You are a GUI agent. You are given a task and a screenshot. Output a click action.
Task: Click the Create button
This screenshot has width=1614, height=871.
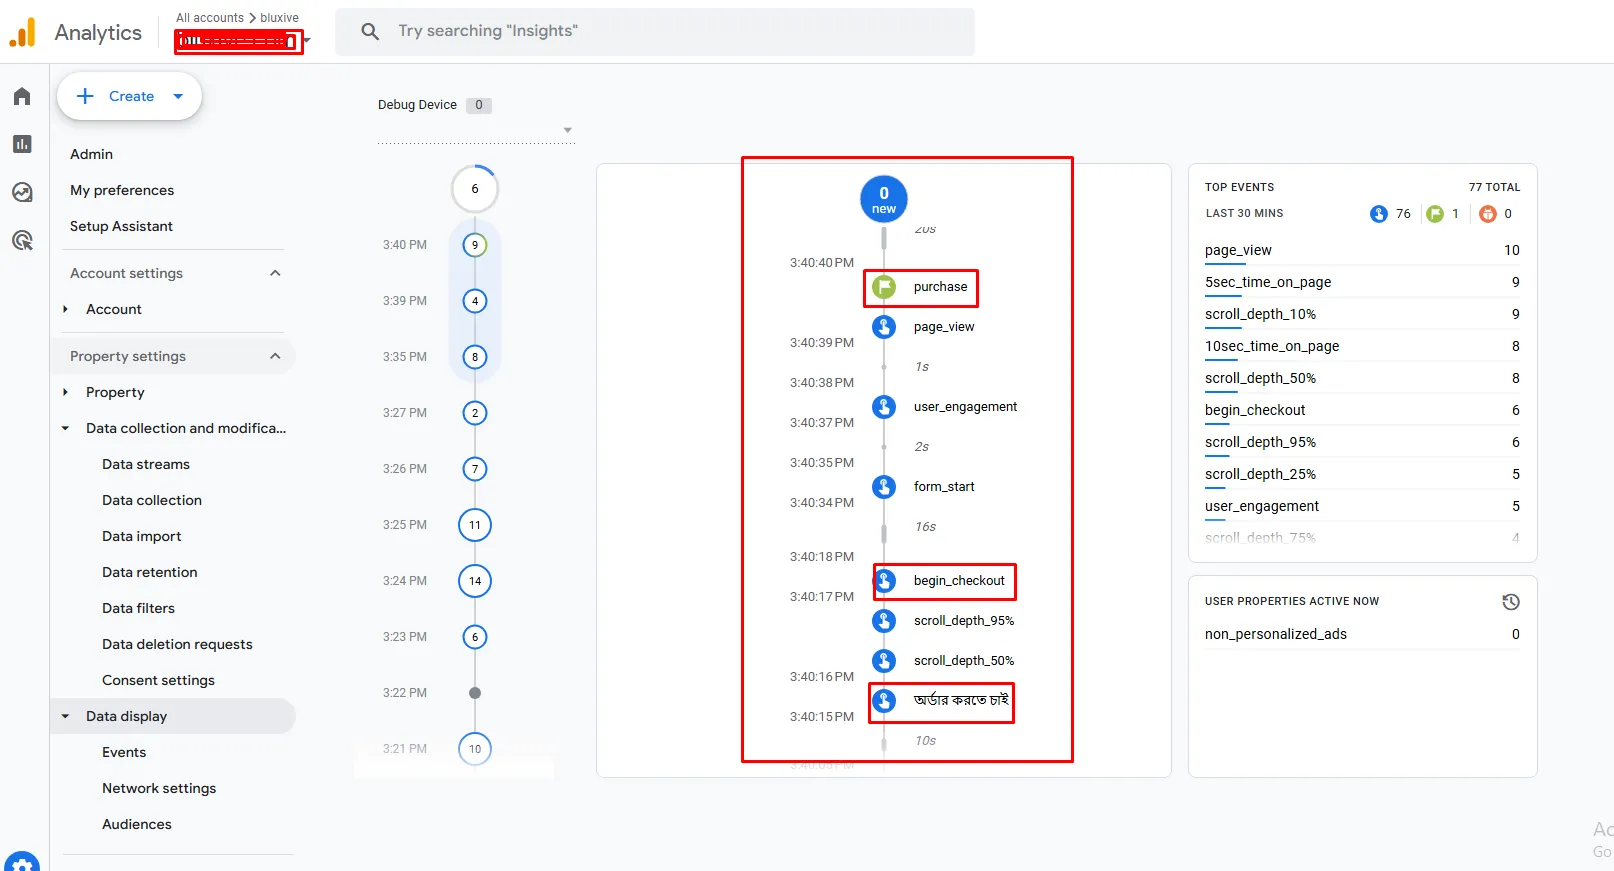[x=130, y=96]
